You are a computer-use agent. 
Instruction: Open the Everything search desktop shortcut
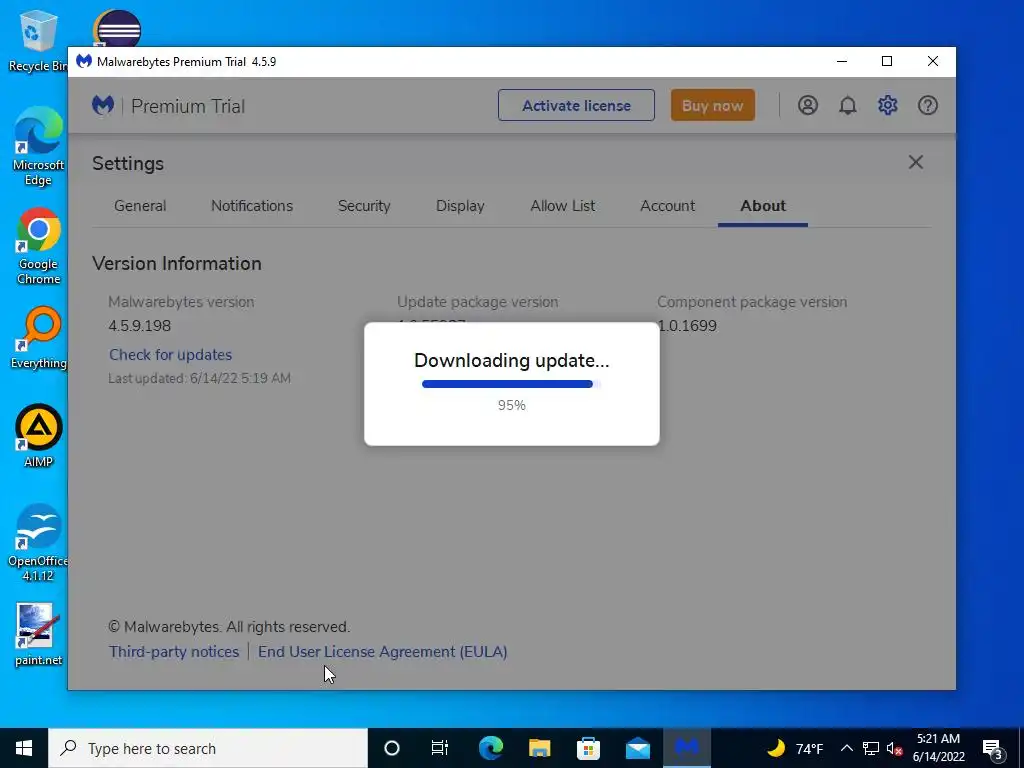(x=39, y=338)
